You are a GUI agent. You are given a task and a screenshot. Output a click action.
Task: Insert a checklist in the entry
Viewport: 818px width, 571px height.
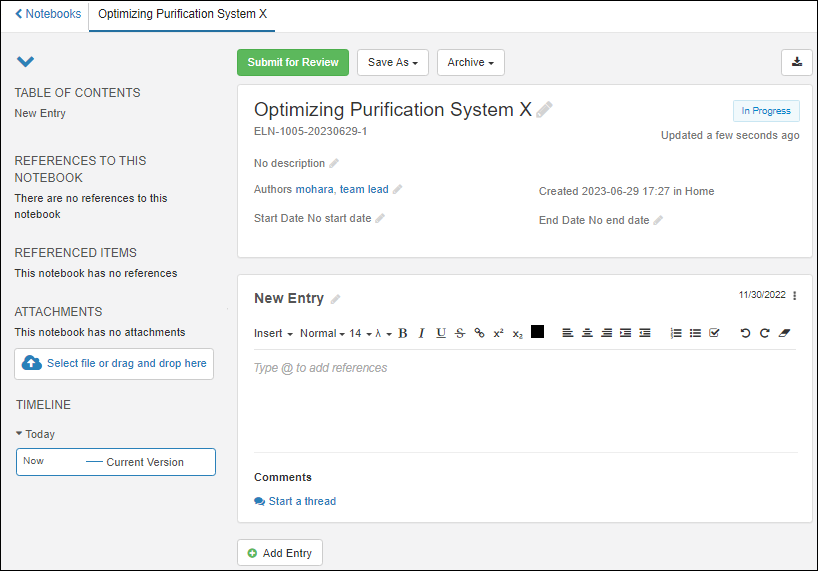tap(714, 333)
